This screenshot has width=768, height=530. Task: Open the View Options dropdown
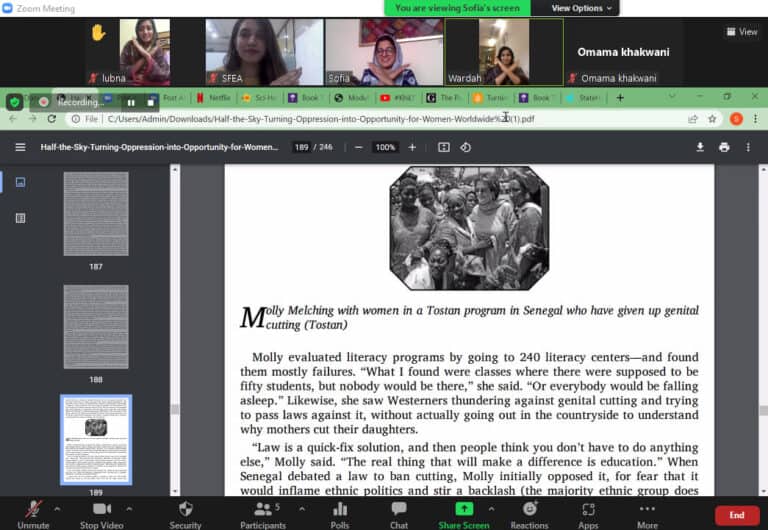[x=582, y=8]
